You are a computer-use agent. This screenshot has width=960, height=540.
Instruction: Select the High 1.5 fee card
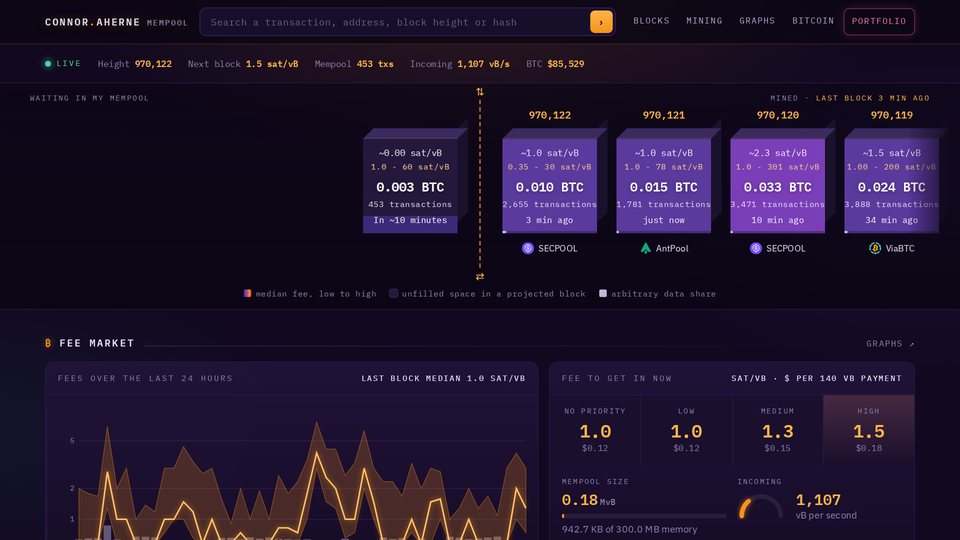[x=869, y=430]
